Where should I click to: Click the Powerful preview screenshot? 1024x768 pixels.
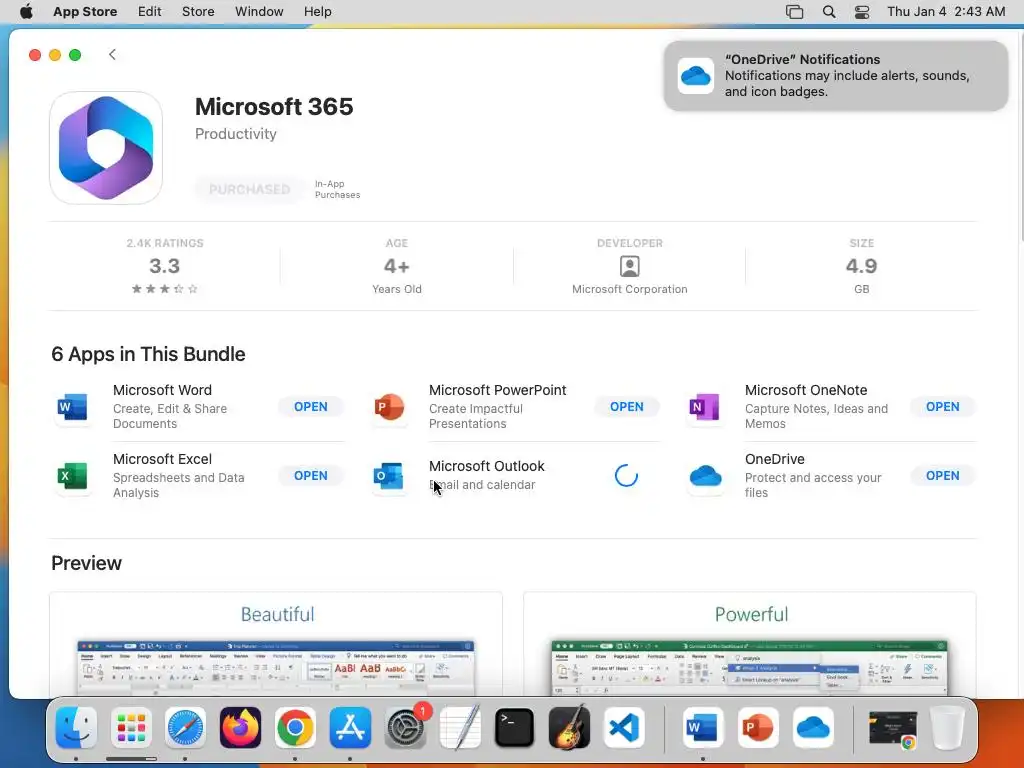tap(750, 645)
